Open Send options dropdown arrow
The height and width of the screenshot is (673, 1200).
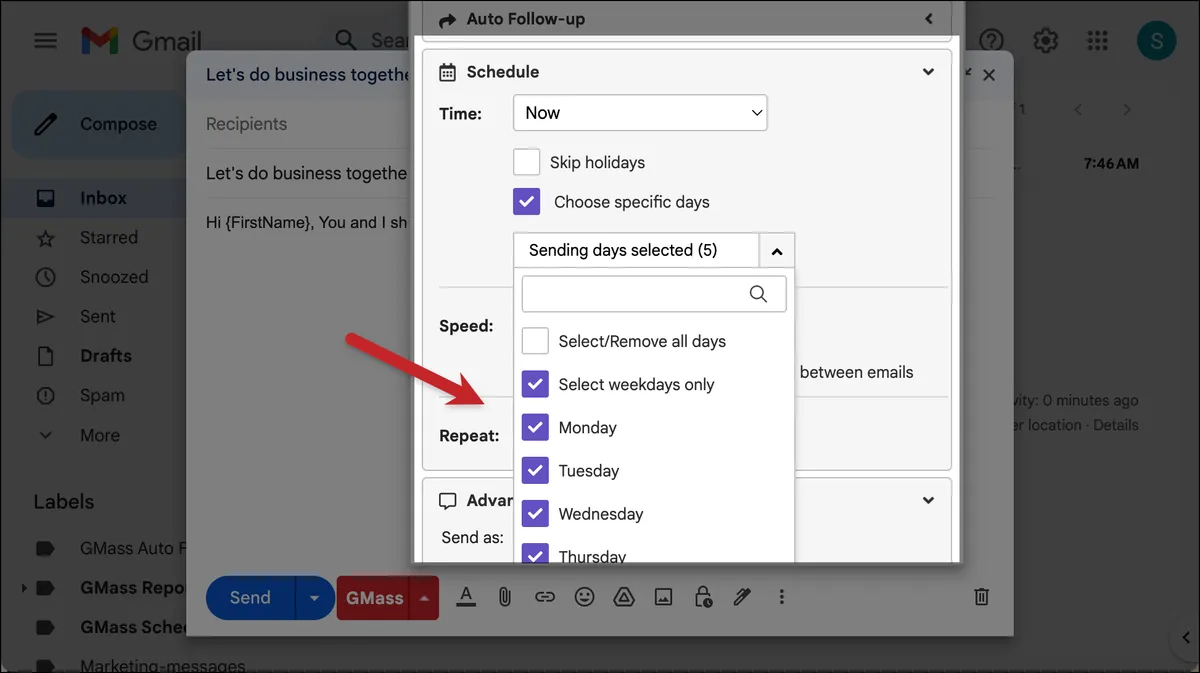pos(315,598)
